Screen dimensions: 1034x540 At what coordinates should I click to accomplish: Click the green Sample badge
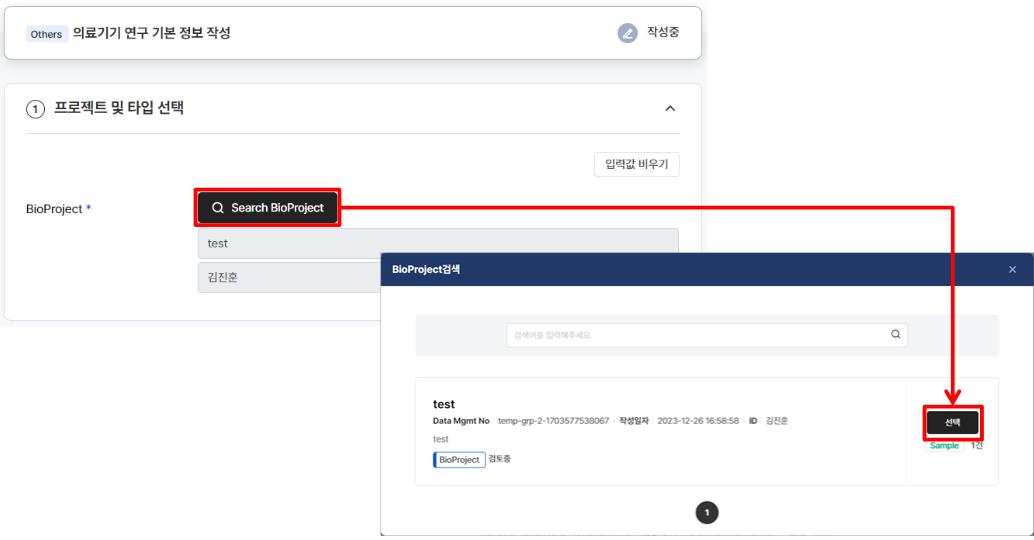tap(944, 445)
